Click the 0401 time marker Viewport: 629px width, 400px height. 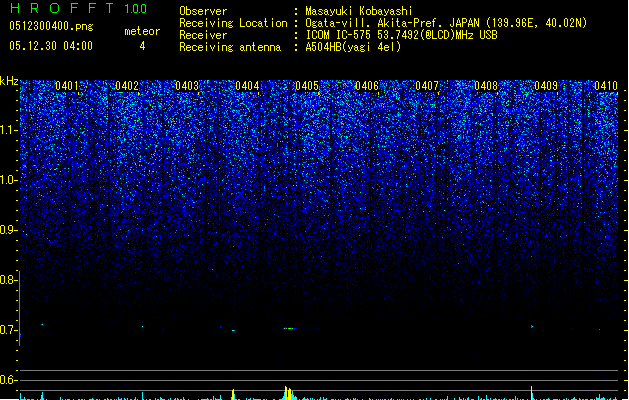(67, 86)
